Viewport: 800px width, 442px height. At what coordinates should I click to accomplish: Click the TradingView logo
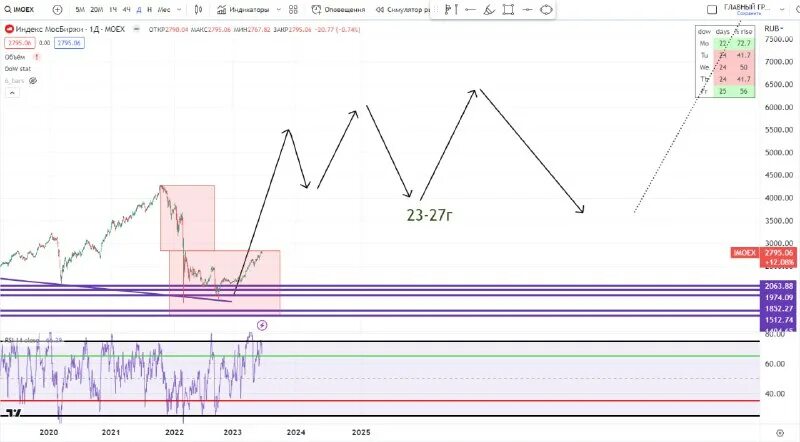click(x=14, y=414)
